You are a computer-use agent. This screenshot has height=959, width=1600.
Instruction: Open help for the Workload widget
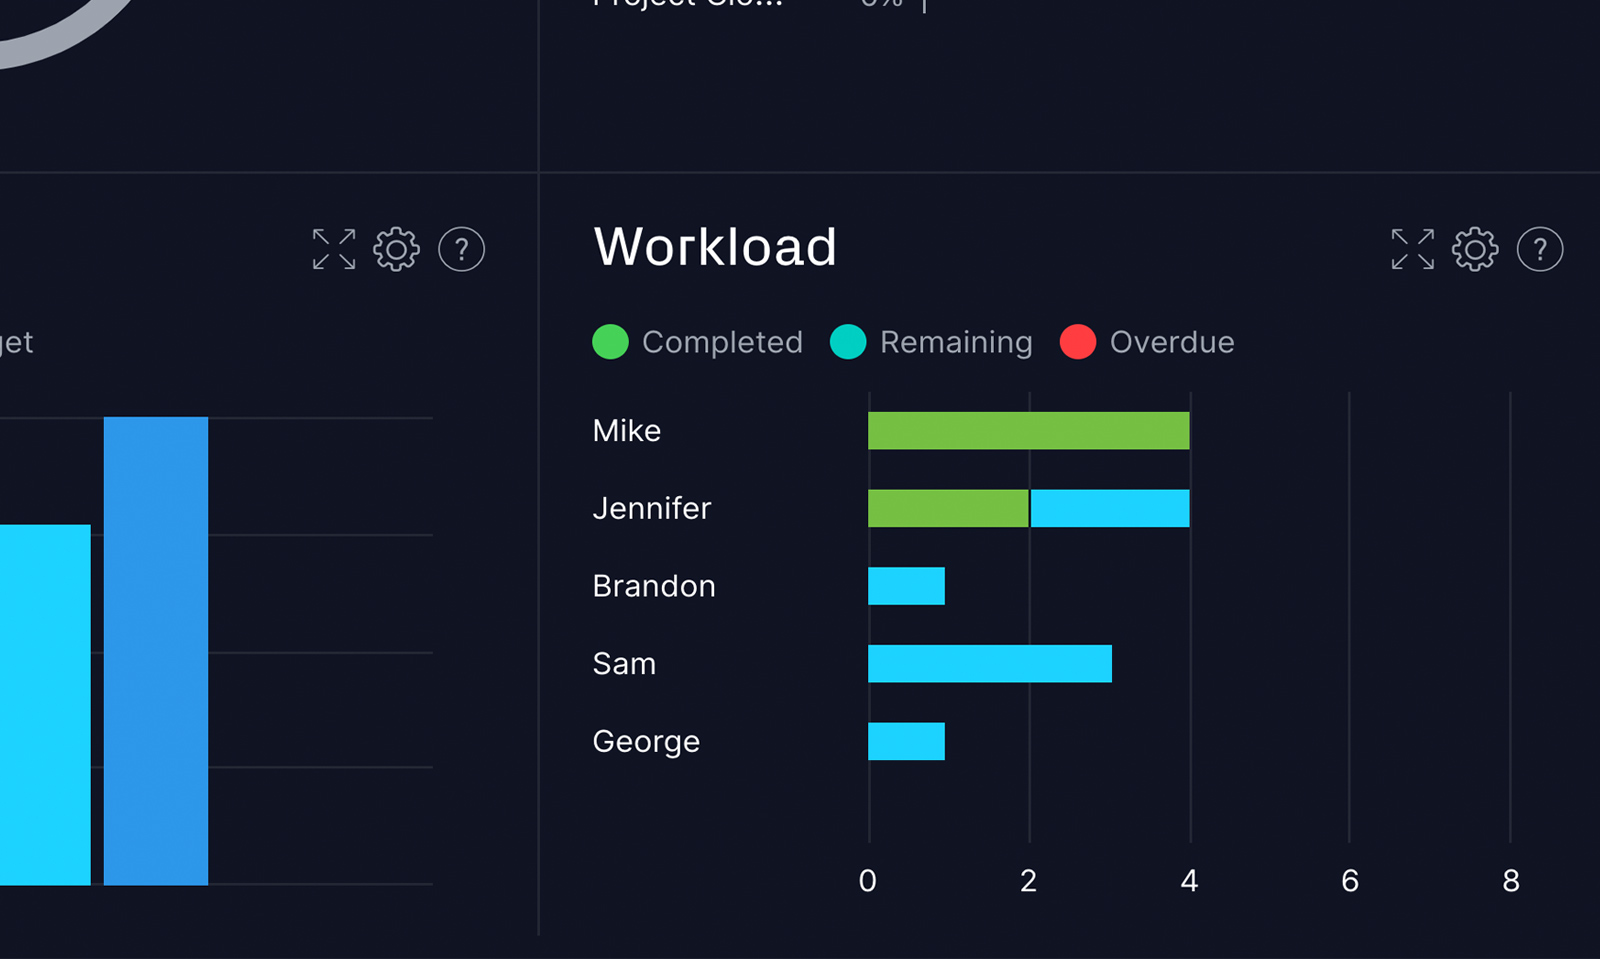point(1540,249)
